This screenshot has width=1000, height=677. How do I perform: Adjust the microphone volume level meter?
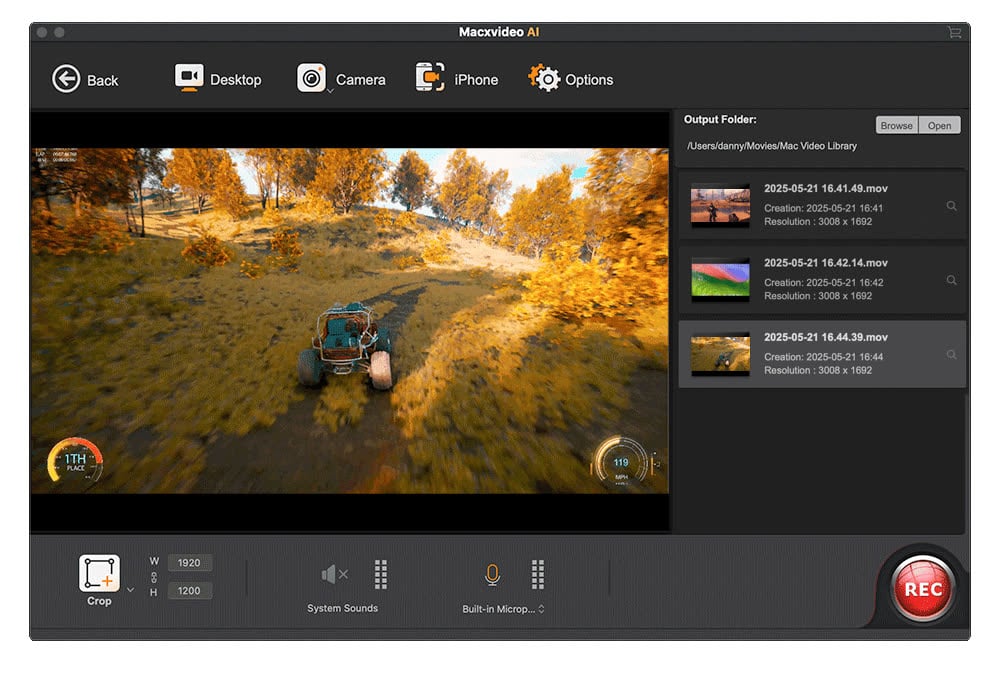pyautogui.click(x=538, y=574)
